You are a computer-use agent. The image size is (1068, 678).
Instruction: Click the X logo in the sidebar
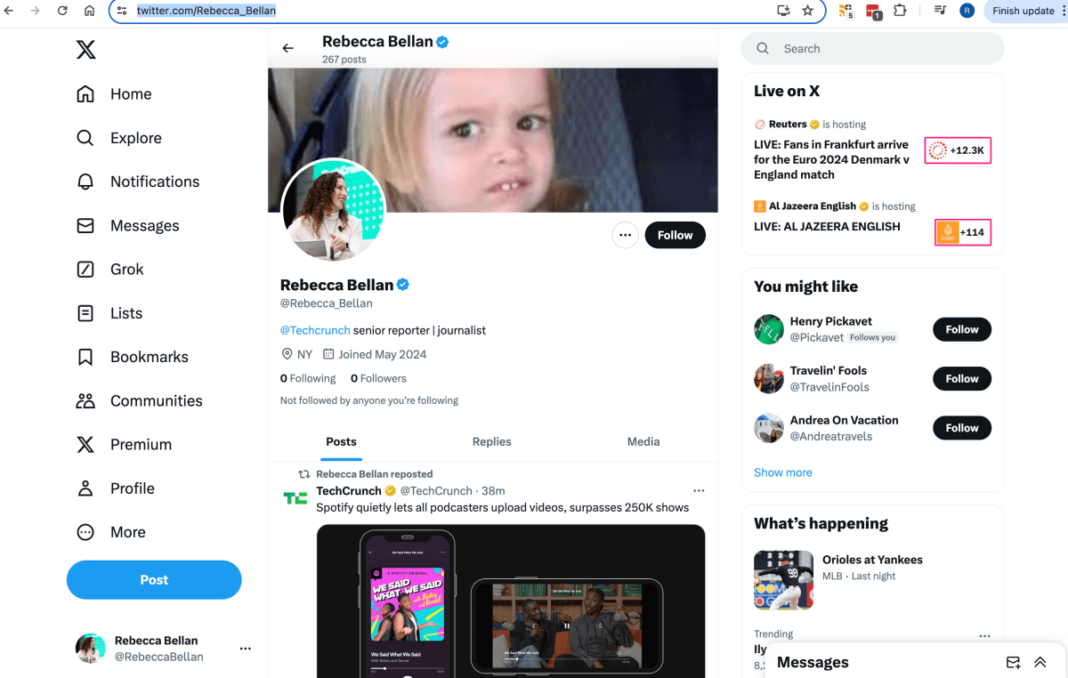86,50
